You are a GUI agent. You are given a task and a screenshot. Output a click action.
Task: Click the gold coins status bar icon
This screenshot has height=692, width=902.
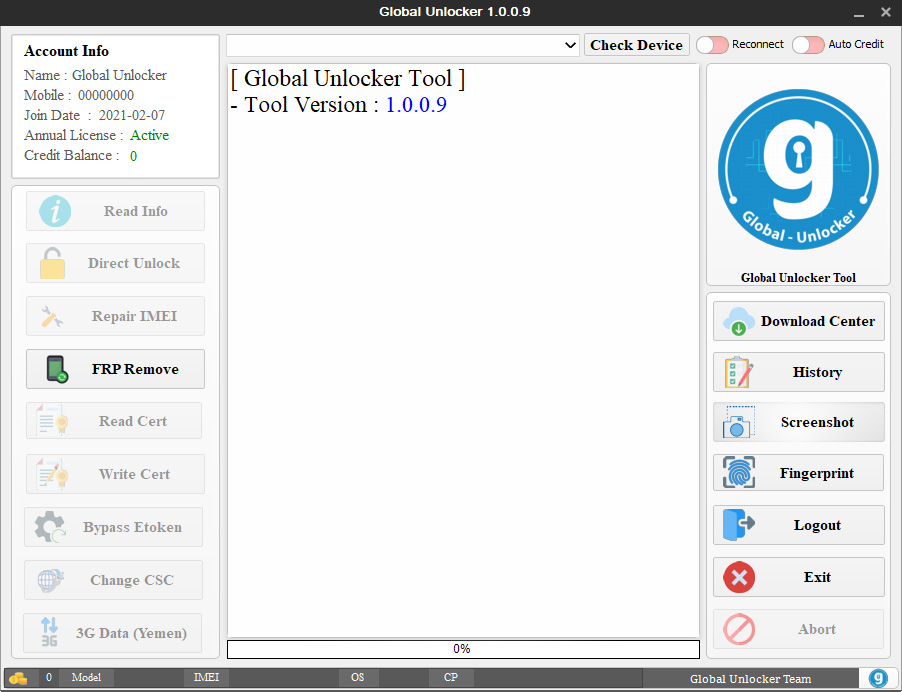pyautogui.click(x=19, y=678)
